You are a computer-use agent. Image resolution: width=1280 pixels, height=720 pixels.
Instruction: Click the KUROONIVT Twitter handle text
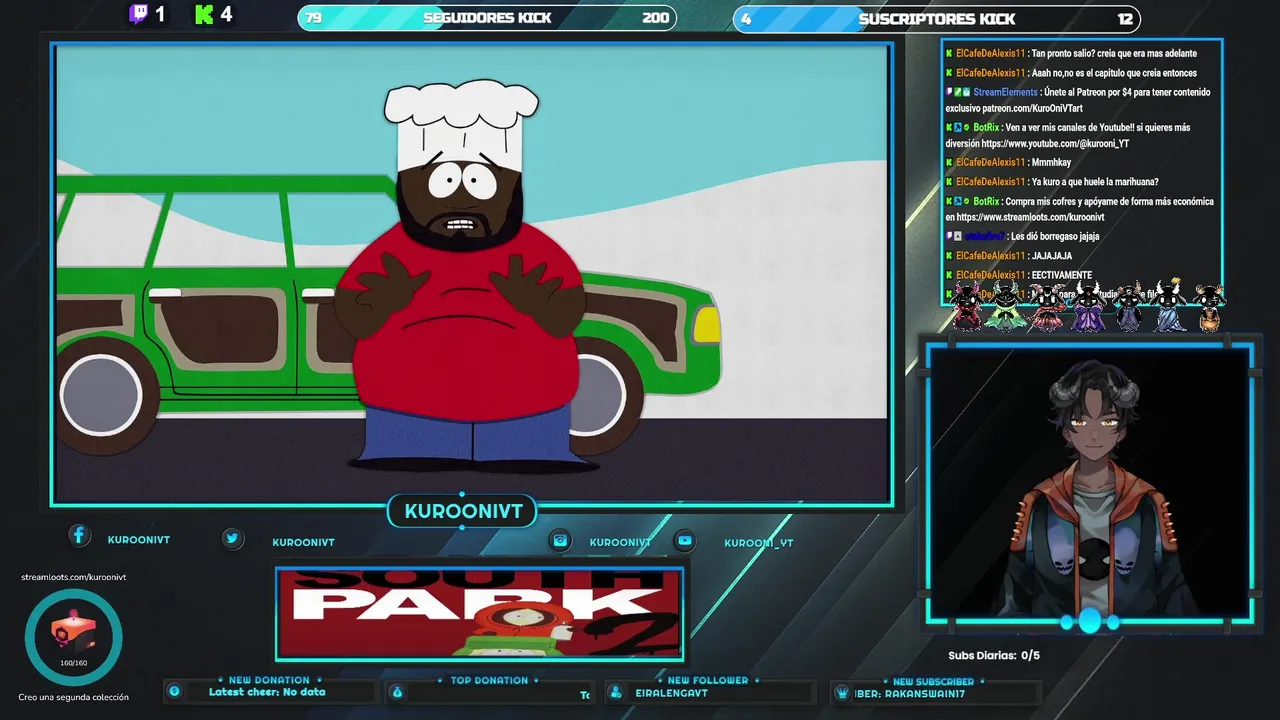pos(303,542)
